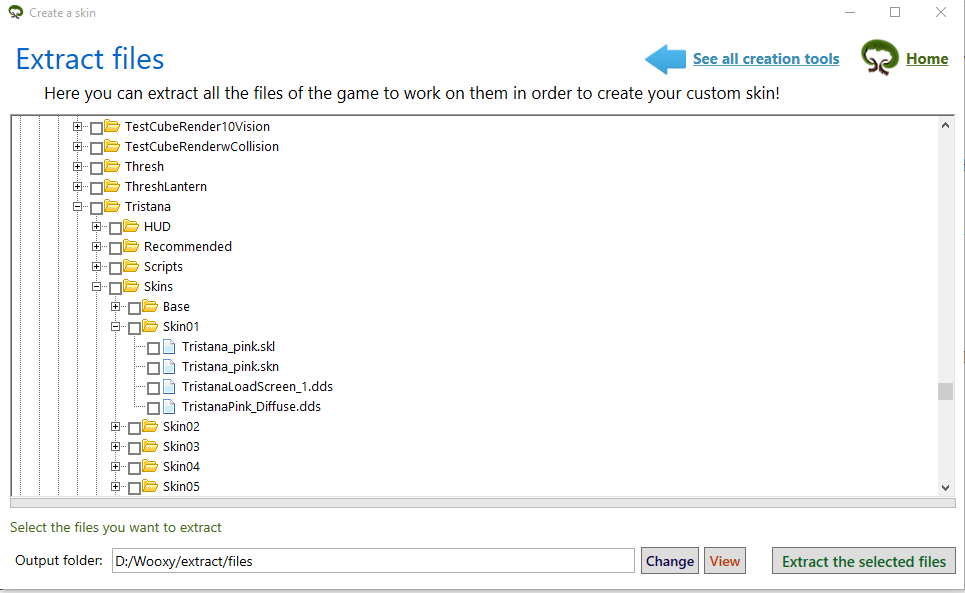Select the Base skin tree item
Image resolution: width=965 pixels, height=593 pixels.
click(x=176, y=307)
